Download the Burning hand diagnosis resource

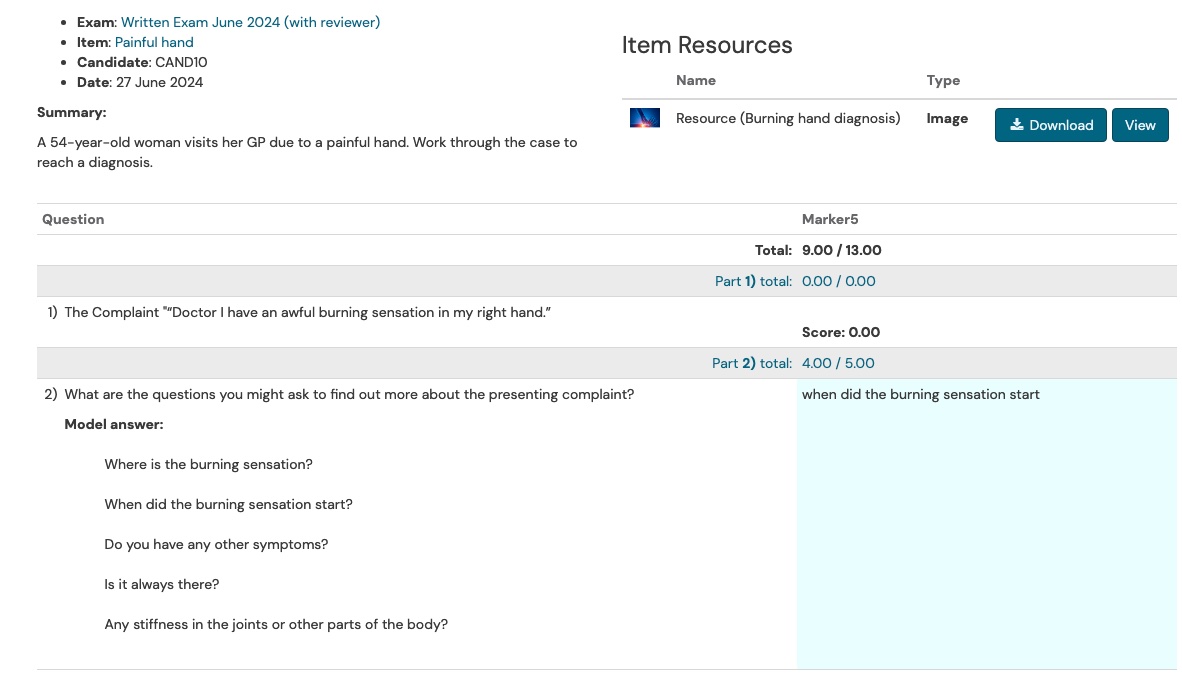(1050, 125)
